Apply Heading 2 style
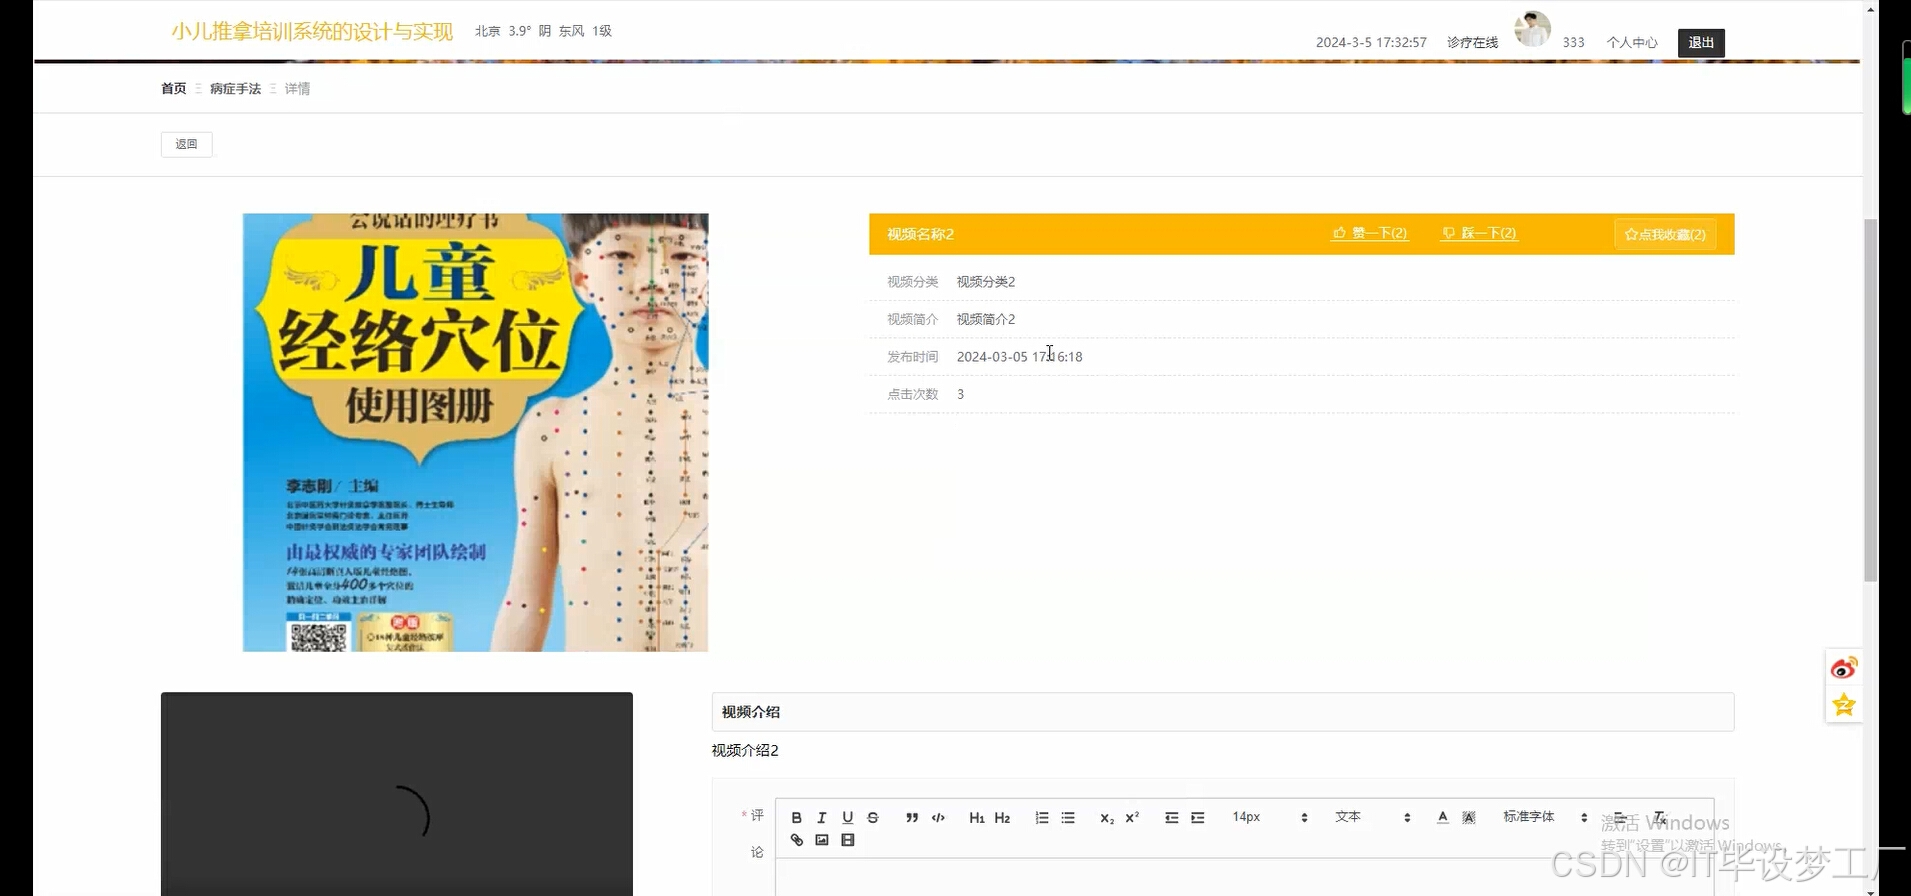 pos(1002,818)
